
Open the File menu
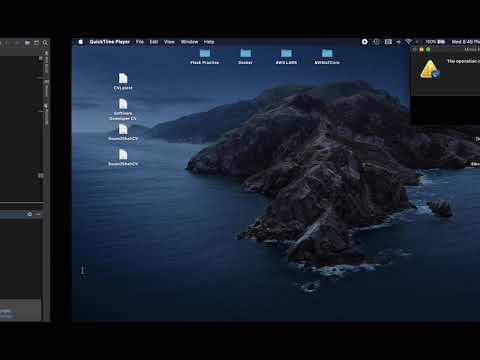coord(140,42)
